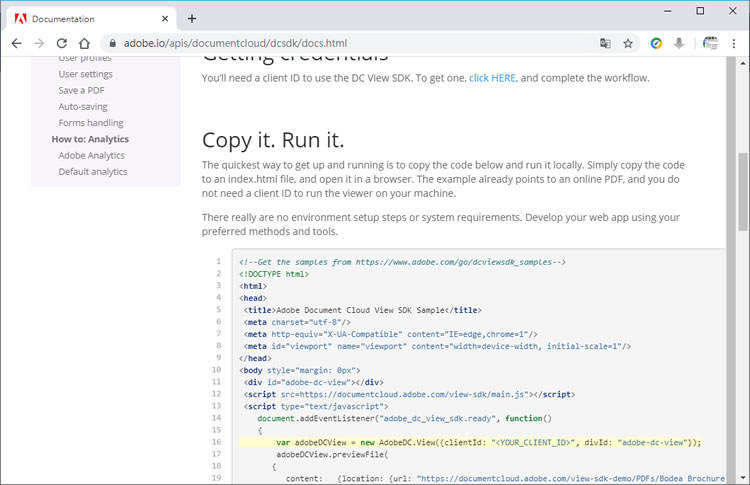Image resolution: width=750 pixels, height=485 pixels.
Task: Open Forms handling sidebar link
Action: [91, 123]
